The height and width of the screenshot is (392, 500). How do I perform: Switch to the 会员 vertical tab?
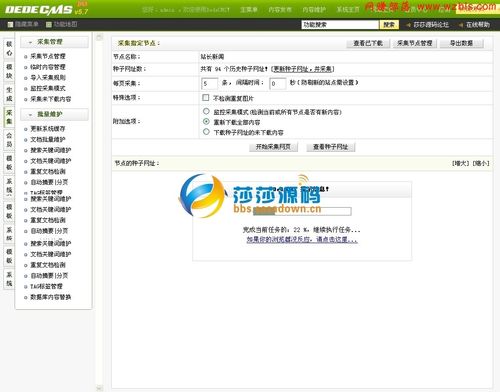[9, 139]
